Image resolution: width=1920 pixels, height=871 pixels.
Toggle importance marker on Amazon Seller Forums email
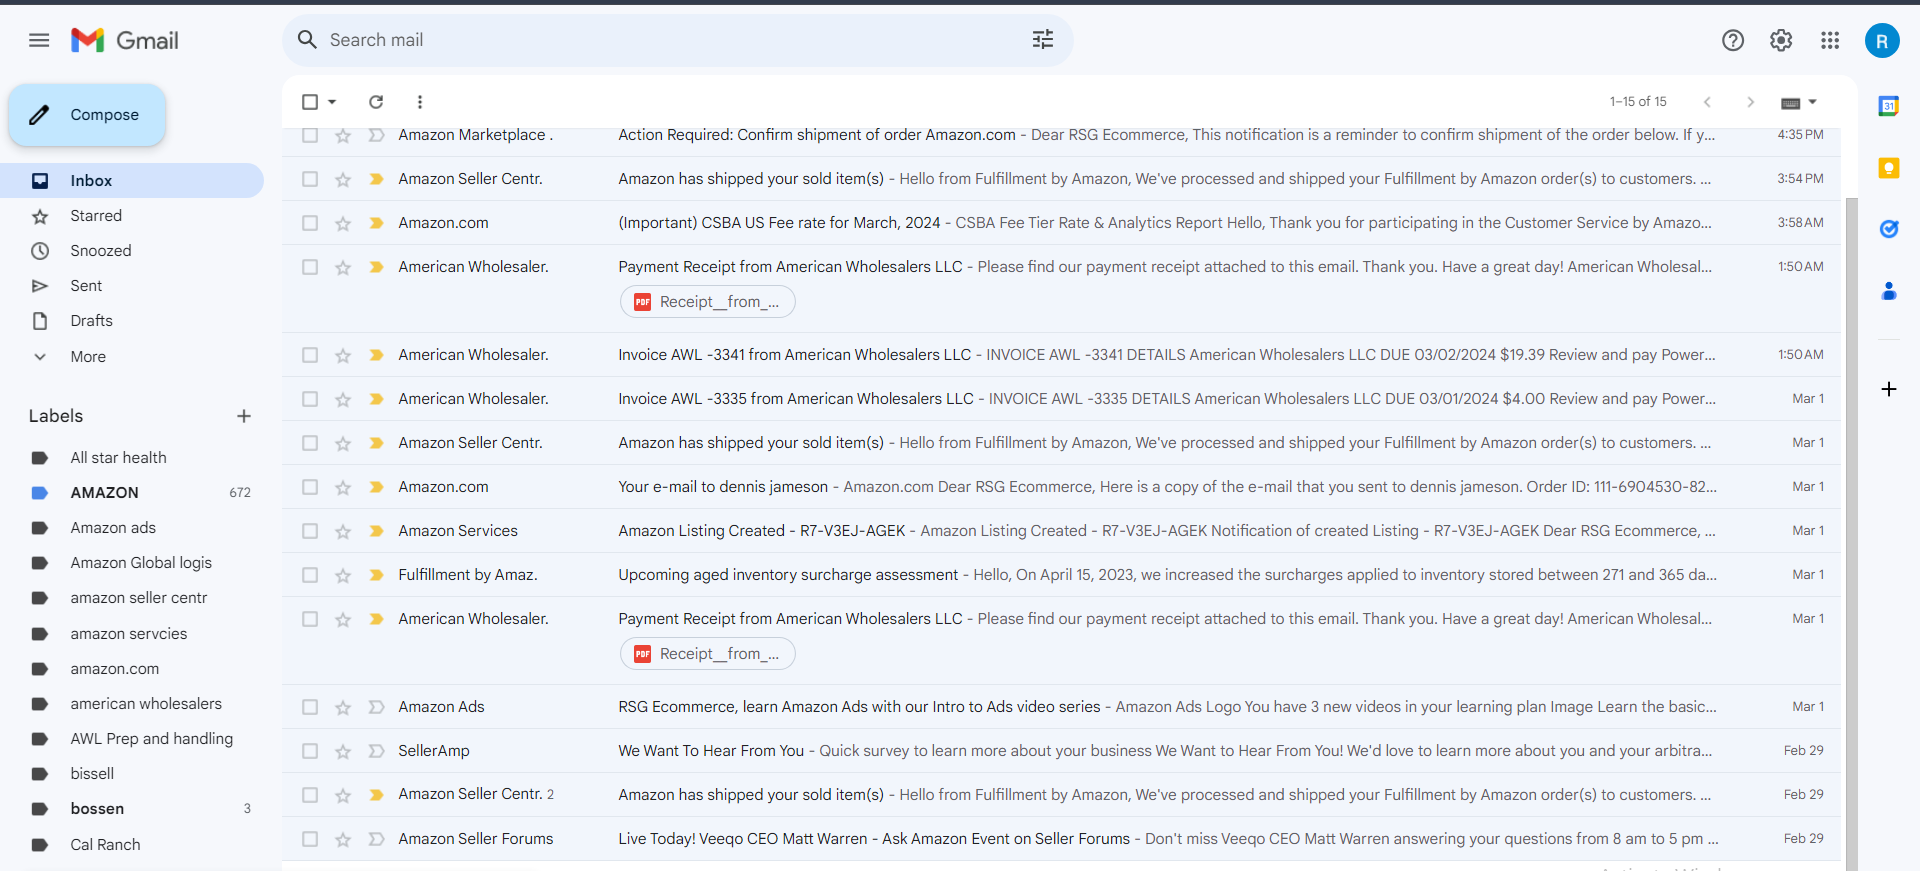pyautogui.click(x=376, y=839)
